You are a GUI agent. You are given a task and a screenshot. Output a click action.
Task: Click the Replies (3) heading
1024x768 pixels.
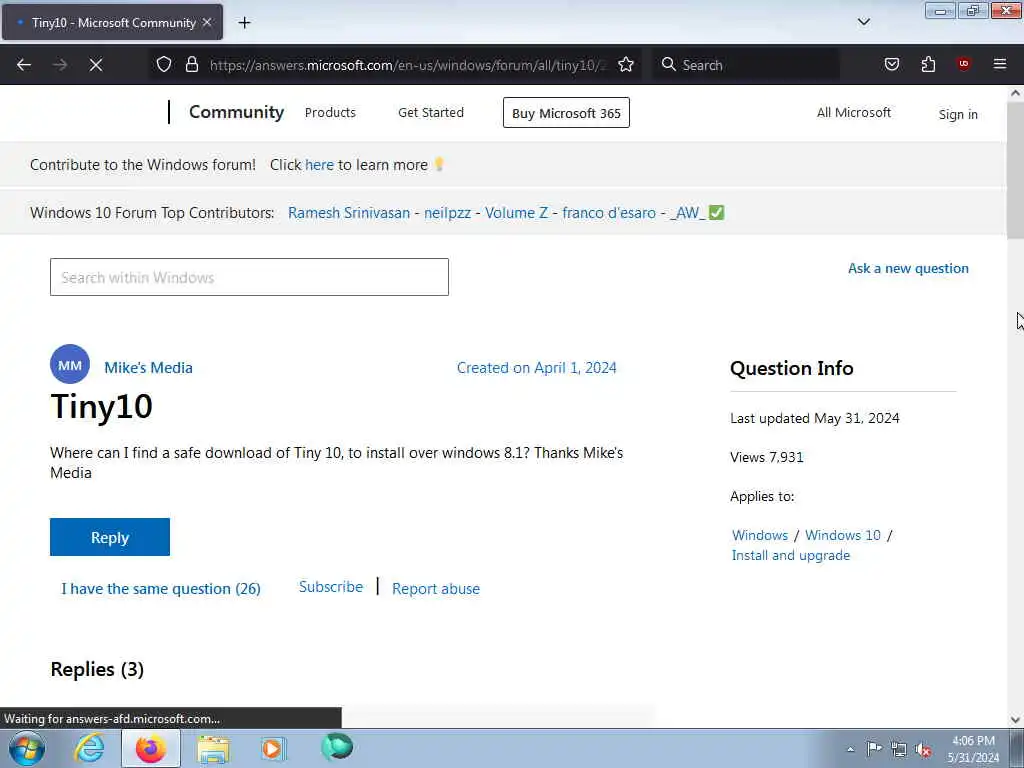pos(97,669)
